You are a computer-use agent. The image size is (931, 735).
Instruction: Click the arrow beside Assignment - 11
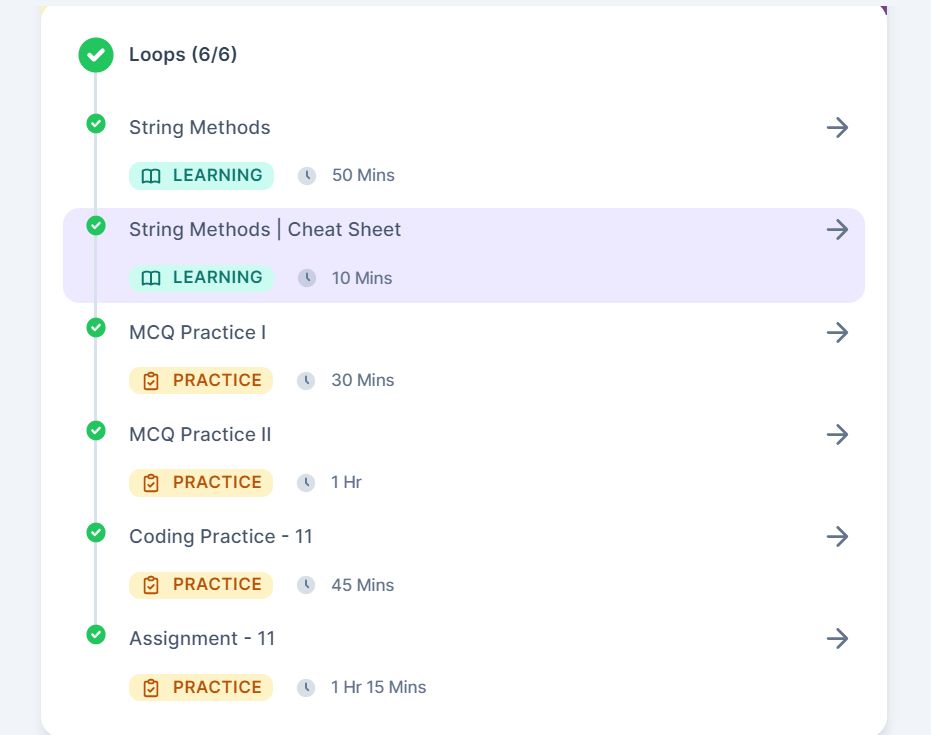837,638
